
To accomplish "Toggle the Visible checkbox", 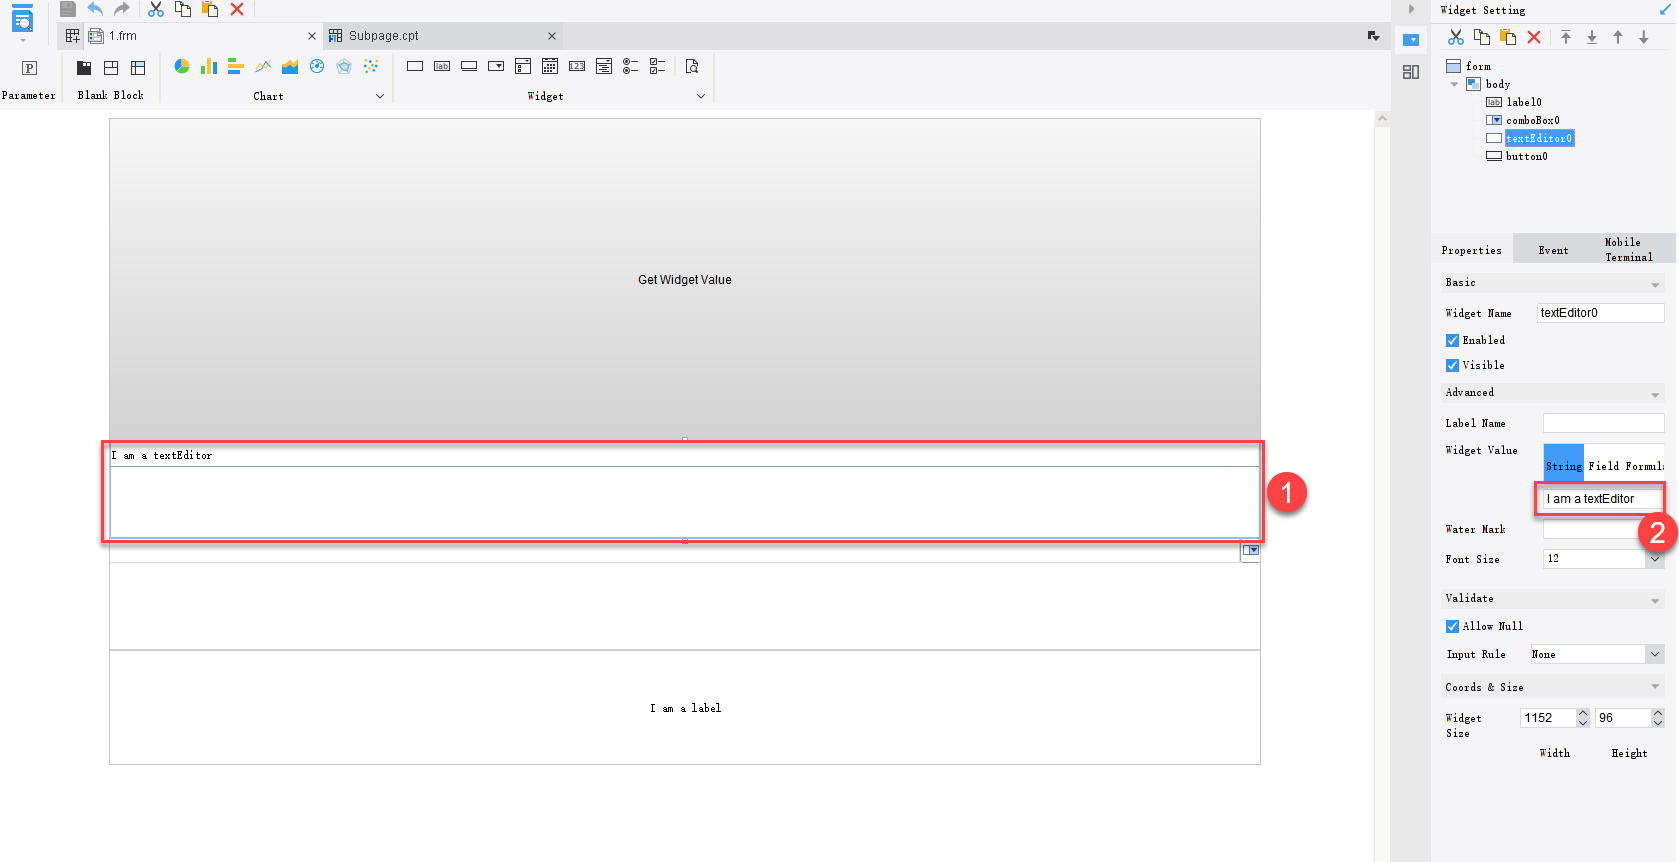I will [x=1452, y=366].
